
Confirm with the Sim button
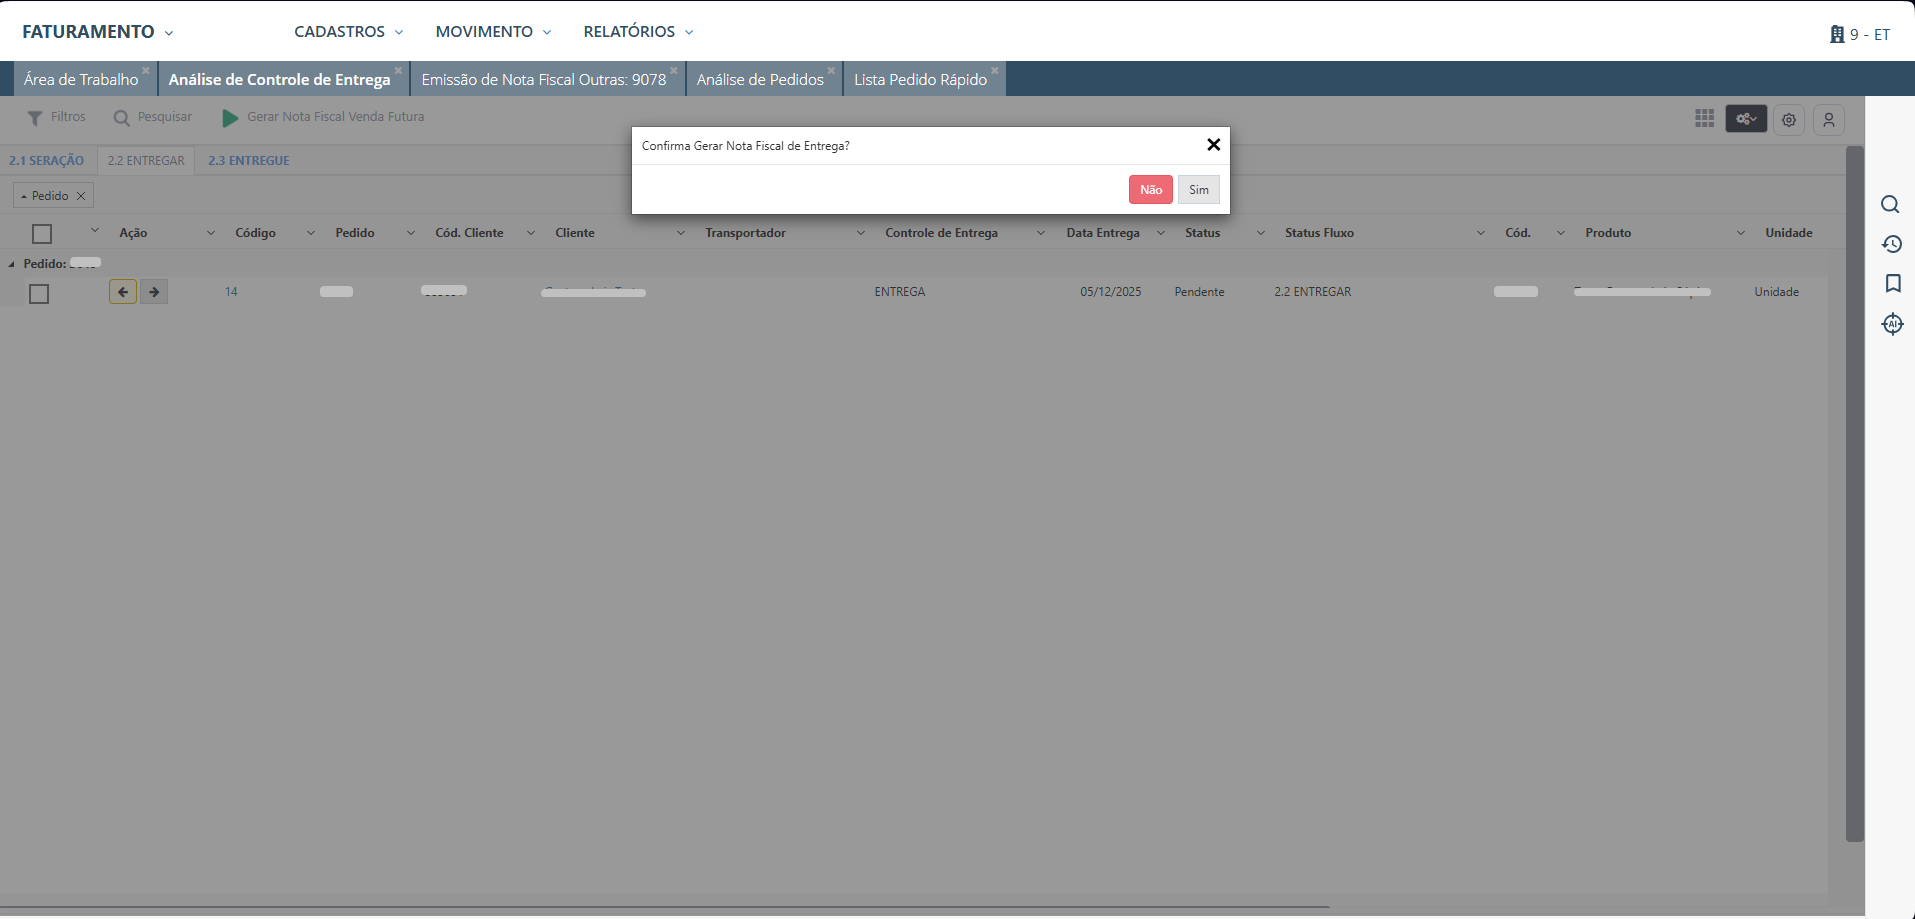pos(1198,190)
